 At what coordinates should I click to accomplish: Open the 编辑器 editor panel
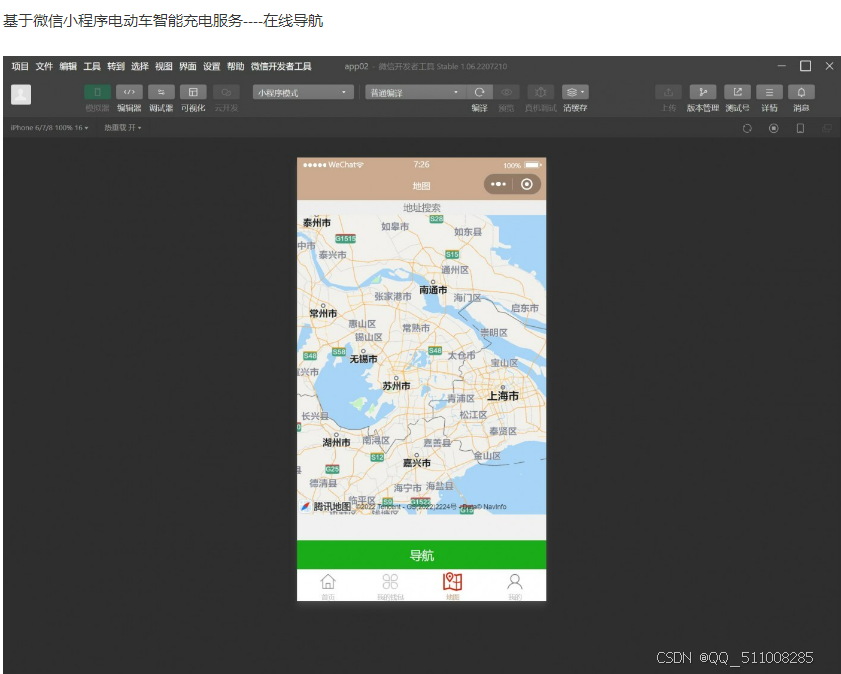128,91
